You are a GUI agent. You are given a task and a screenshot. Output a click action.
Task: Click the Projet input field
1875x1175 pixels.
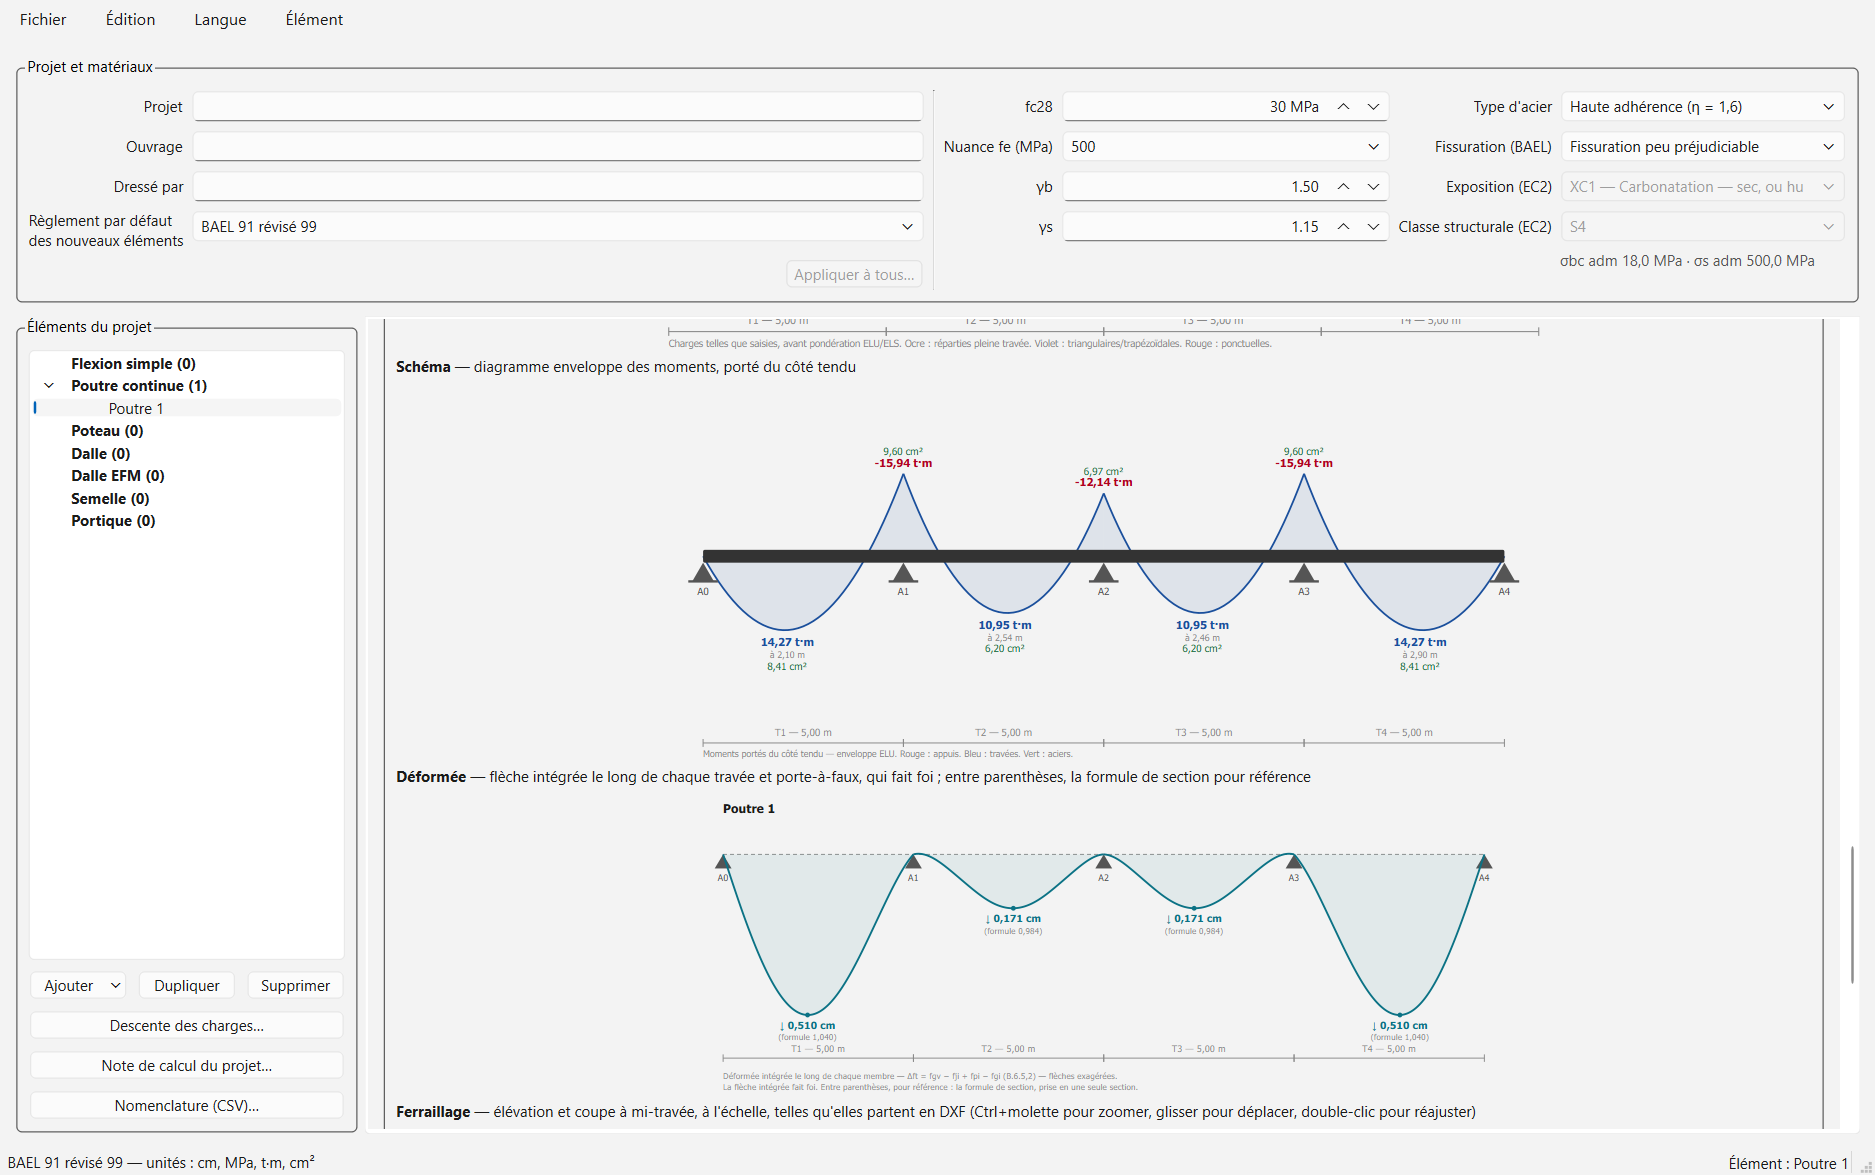tap(557, 107)
